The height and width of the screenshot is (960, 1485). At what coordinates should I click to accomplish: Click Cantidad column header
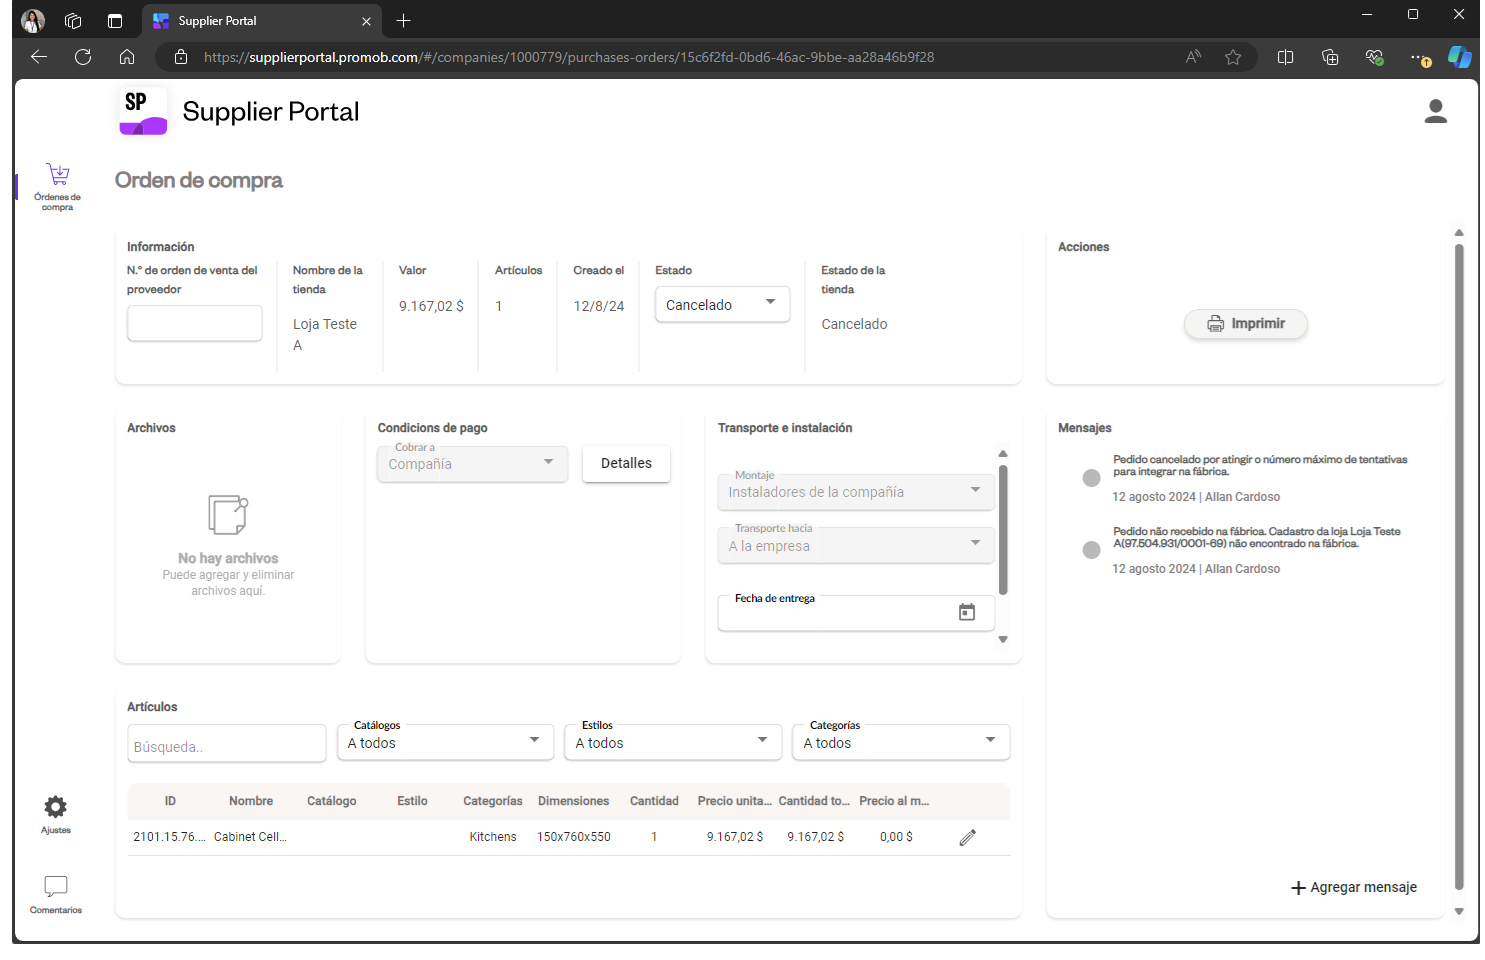[x=654, y=801]
